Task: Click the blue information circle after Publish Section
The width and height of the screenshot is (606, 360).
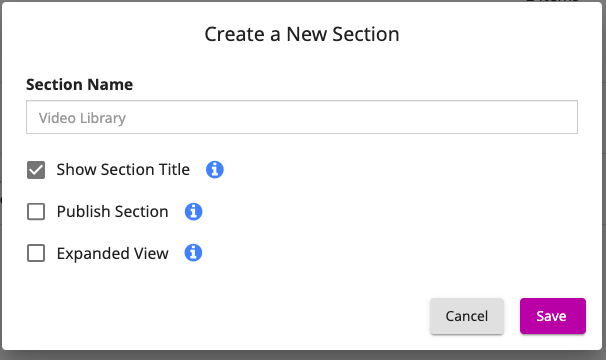Action: [193, 212]
